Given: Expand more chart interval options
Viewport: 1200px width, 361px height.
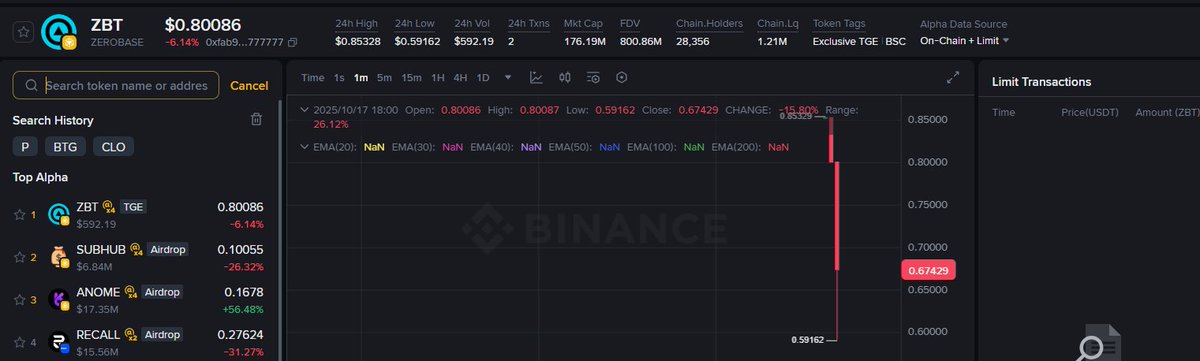Looking at the screenshot, I should pyautogui.click(x=508, y=77).
